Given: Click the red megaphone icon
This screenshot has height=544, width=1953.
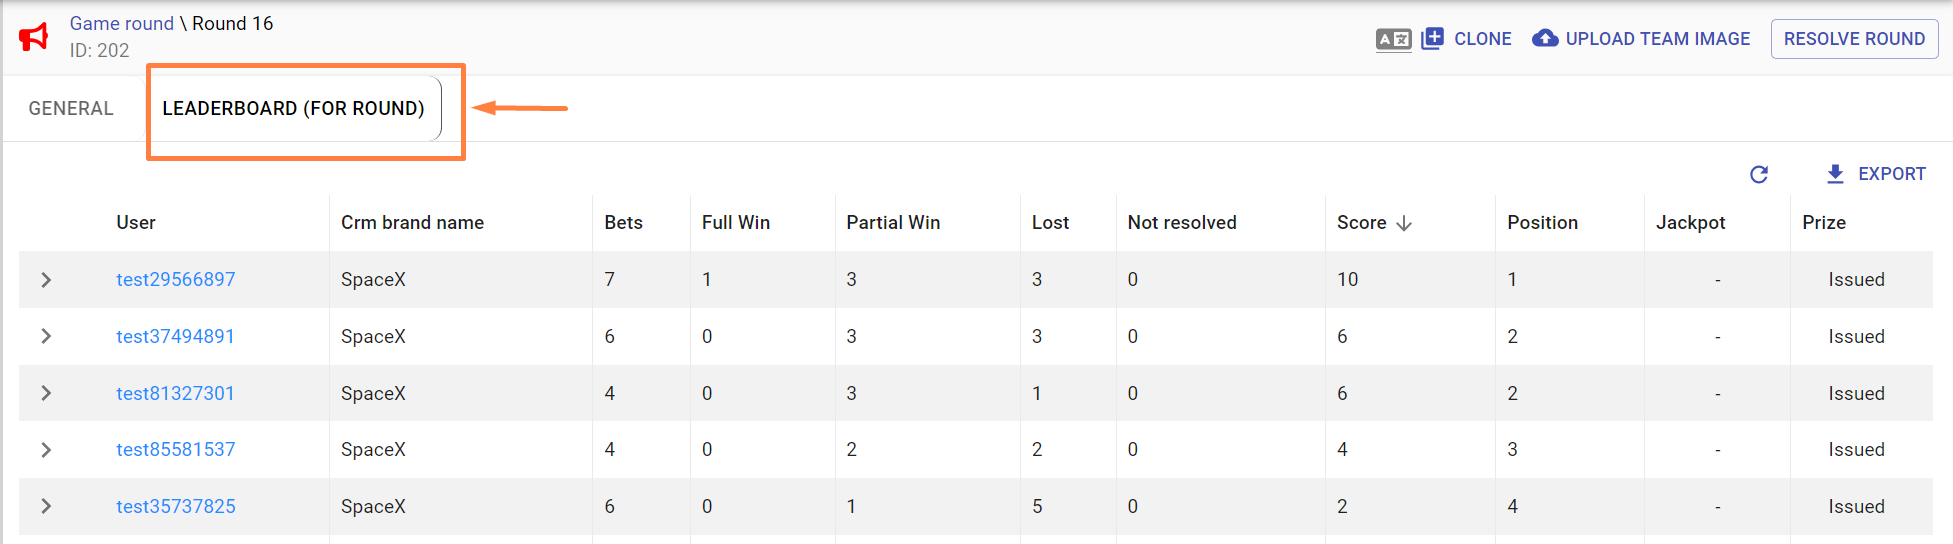Looking at the screenshot, I should [x=34, y=38].
